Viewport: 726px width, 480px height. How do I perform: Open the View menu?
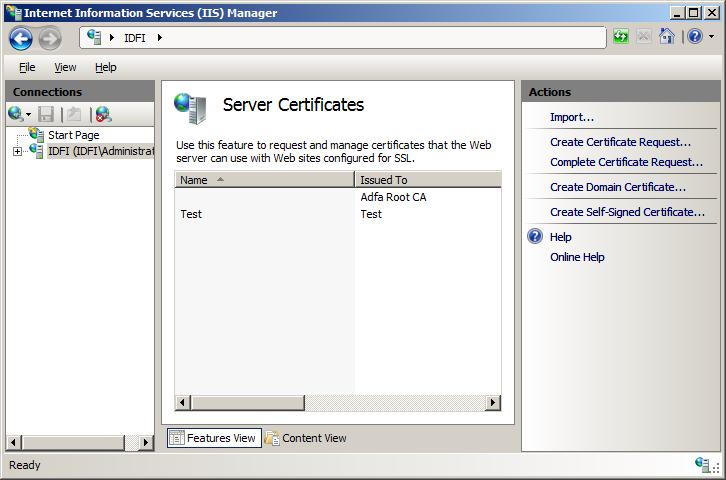click(65, 67)
